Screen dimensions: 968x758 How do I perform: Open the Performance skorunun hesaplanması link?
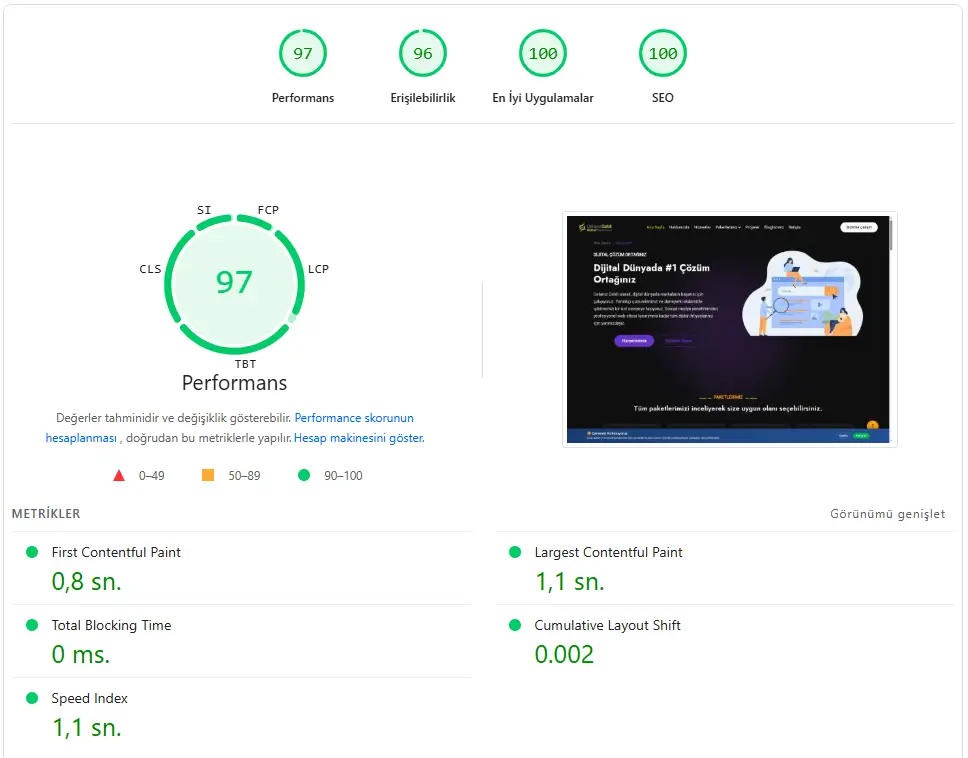coord(352,417)
